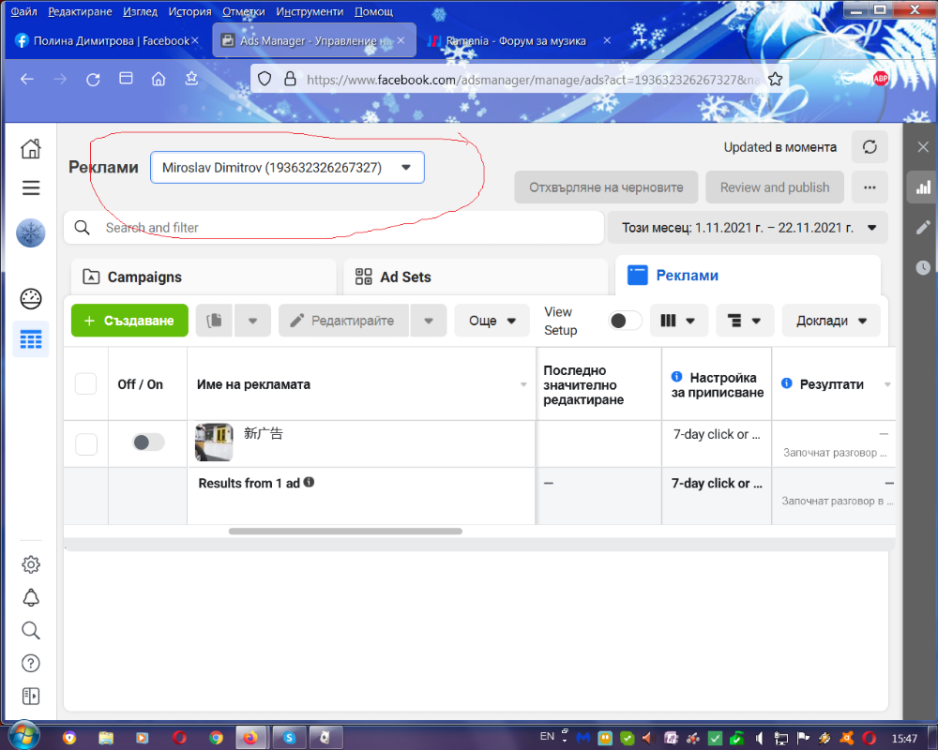This screenshot has width=938, height=750.
Task: Select the Реклами tab
Action: 748,275
